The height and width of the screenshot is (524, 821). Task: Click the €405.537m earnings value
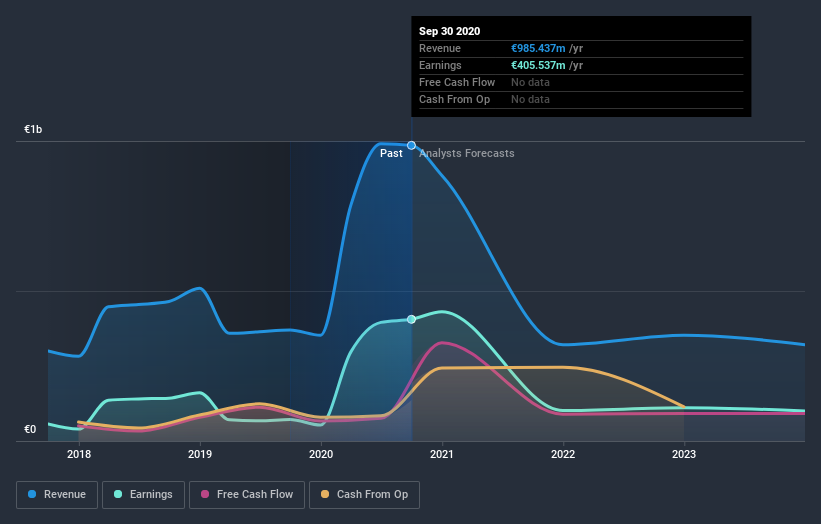(x=538, y=65)
